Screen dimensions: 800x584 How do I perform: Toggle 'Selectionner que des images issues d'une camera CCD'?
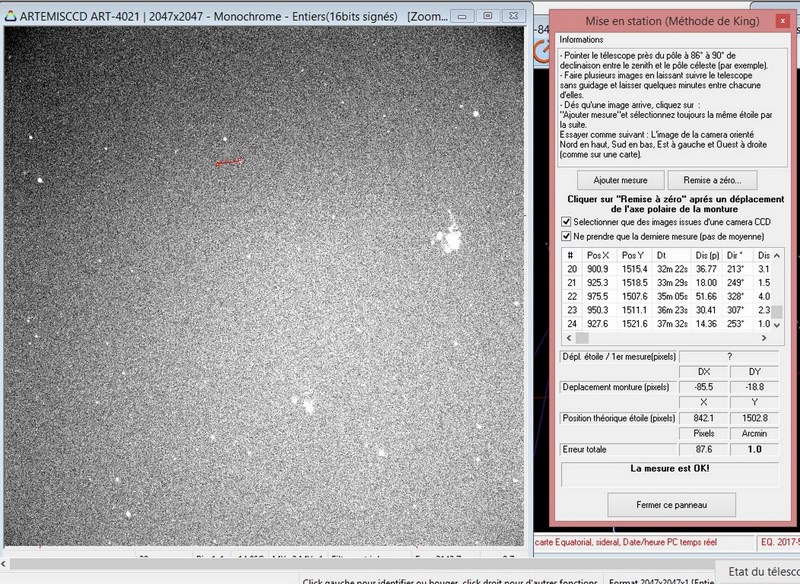point(568,220)
